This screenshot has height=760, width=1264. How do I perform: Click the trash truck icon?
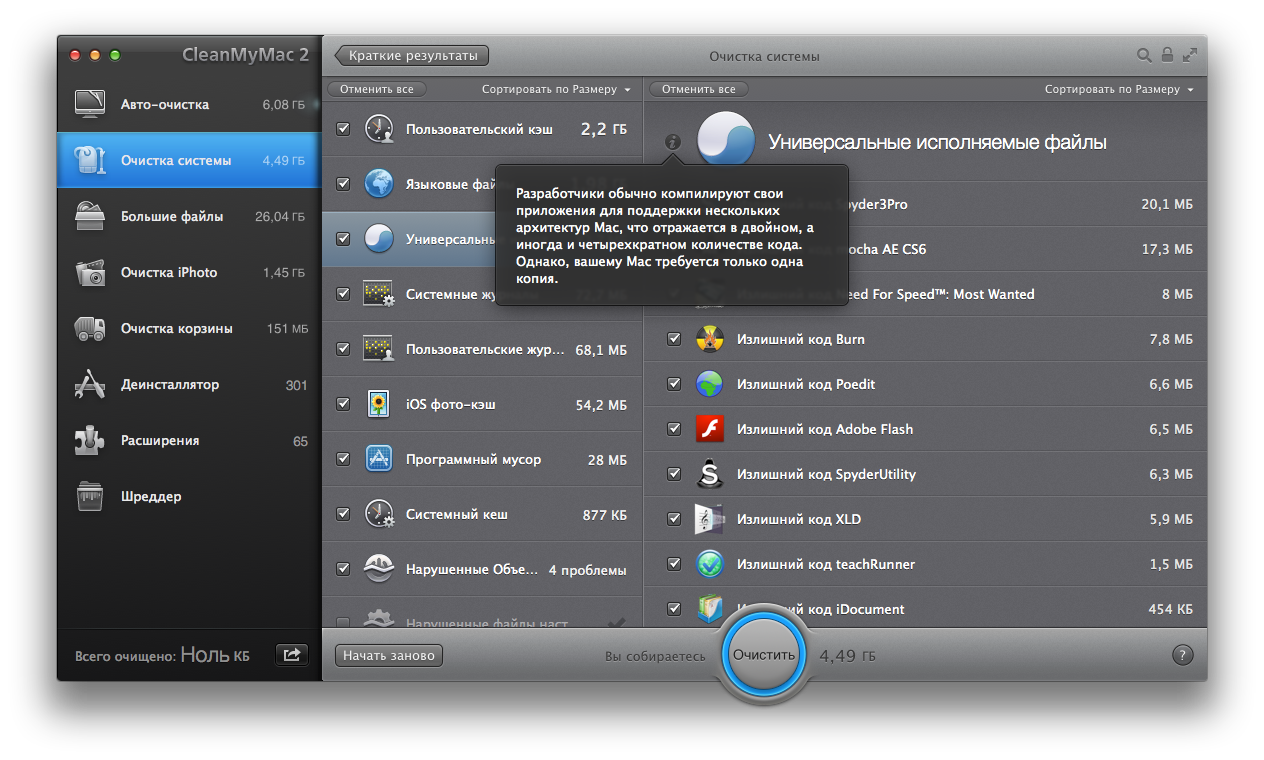pyautogui.click(x=90, y=328)
